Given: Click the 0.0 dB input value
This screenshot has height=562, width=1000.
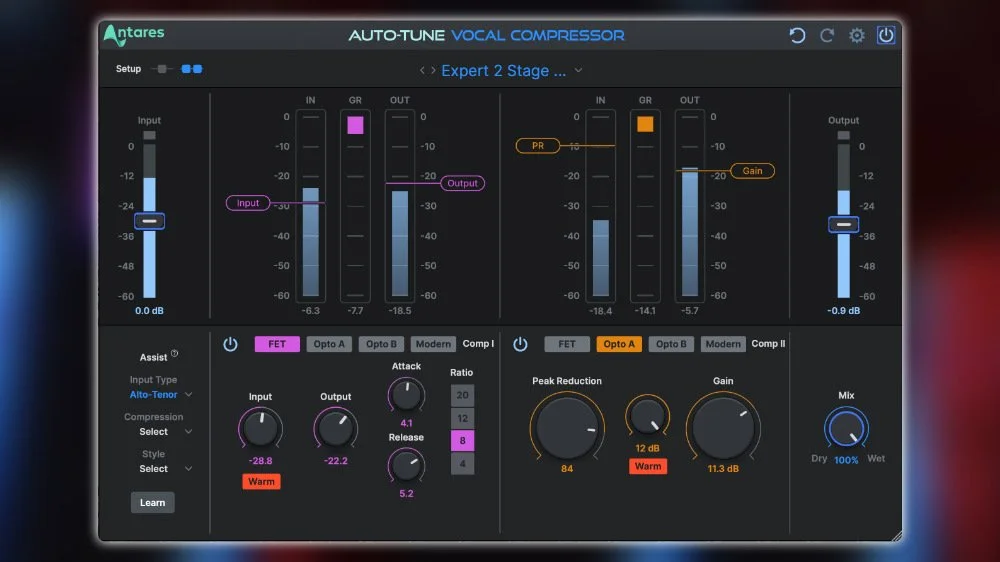Looking at the screenshot, I should [149, 311].
